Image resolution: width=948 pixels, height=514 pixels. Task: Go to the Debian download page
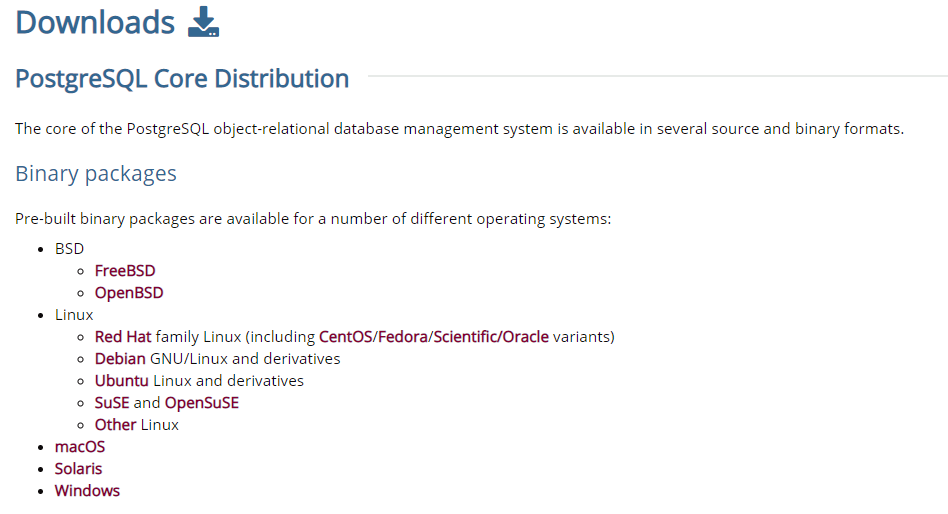pos(120,359)
